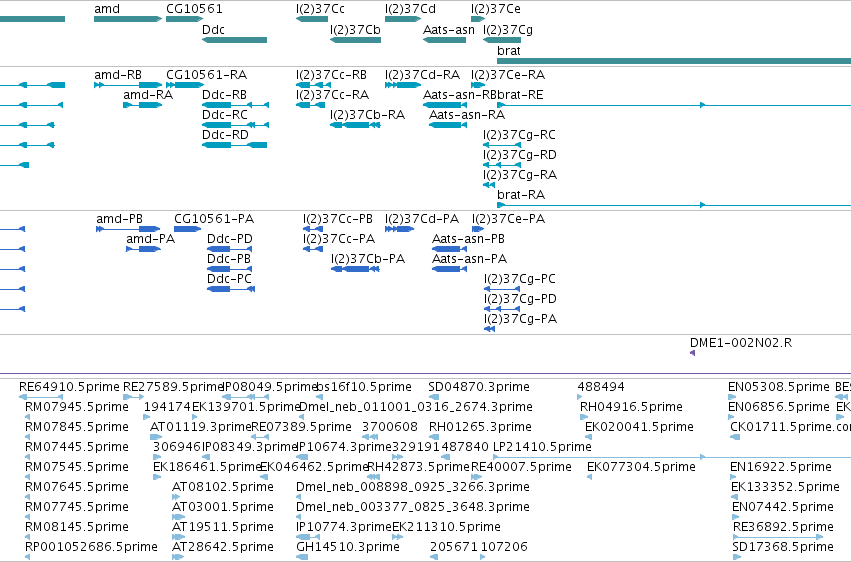Click the l(2)37Ce-RA transcript label

pyautogui.click(x=508, y=74)
